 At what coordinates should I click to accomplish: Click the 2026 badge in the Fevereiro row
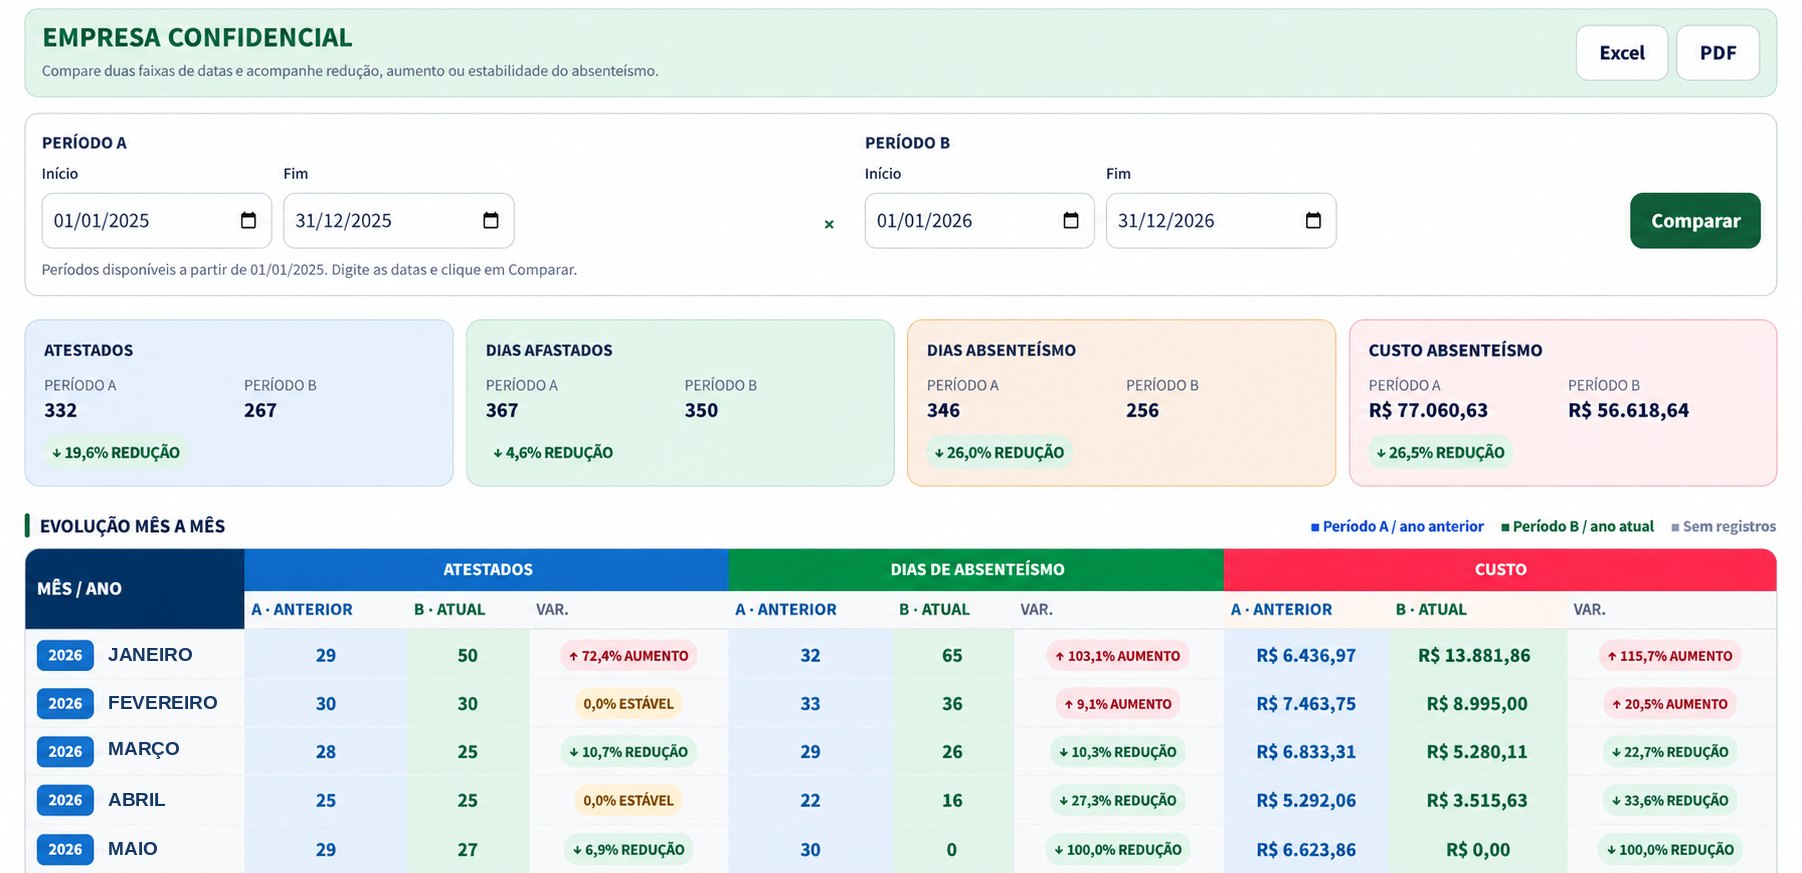point(65,703)
